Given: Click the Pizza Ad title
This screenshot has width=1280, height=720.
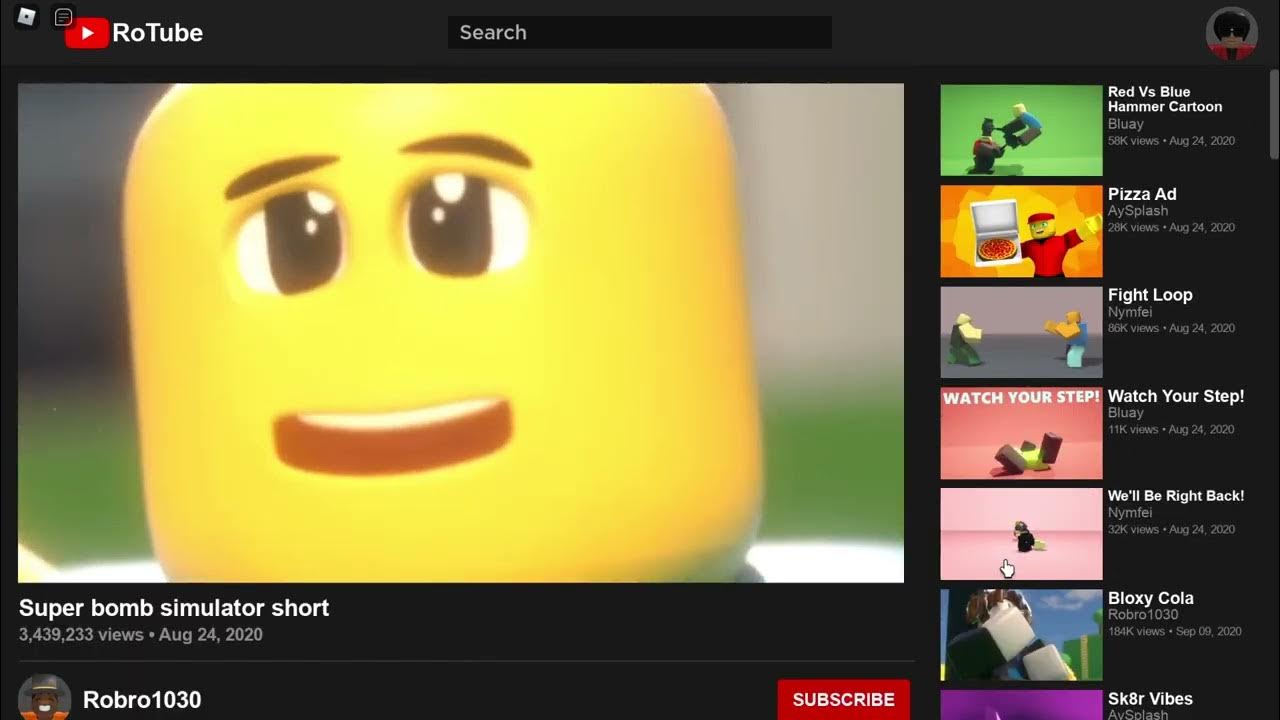Looking at the screenshot, I should pos(1142,194).
